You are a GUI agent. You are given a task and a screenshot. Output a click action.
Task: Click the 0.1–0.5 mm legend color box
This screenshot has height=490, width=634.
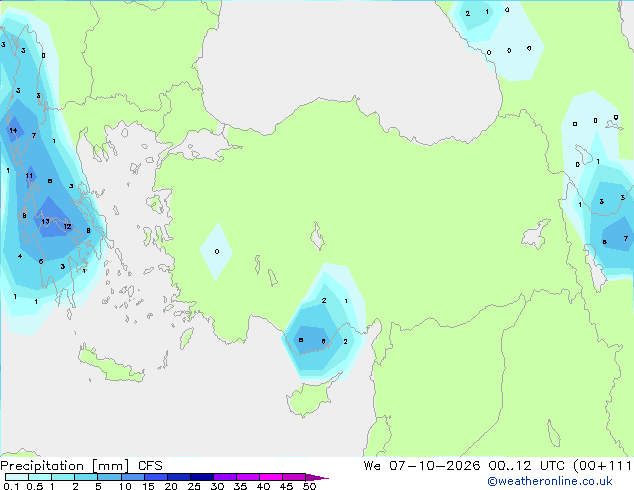click(x=17, y=477)
